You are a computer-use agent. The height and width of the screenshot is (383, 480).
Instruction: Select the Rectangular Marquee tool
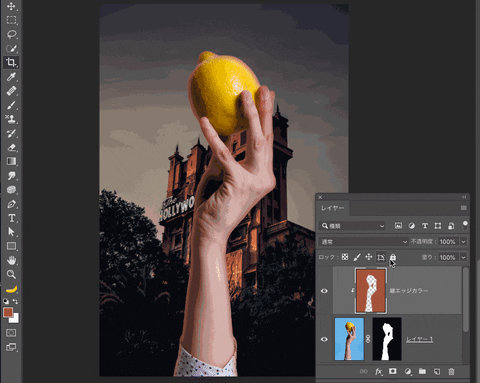pyautogui.click(x=11, y=20)
